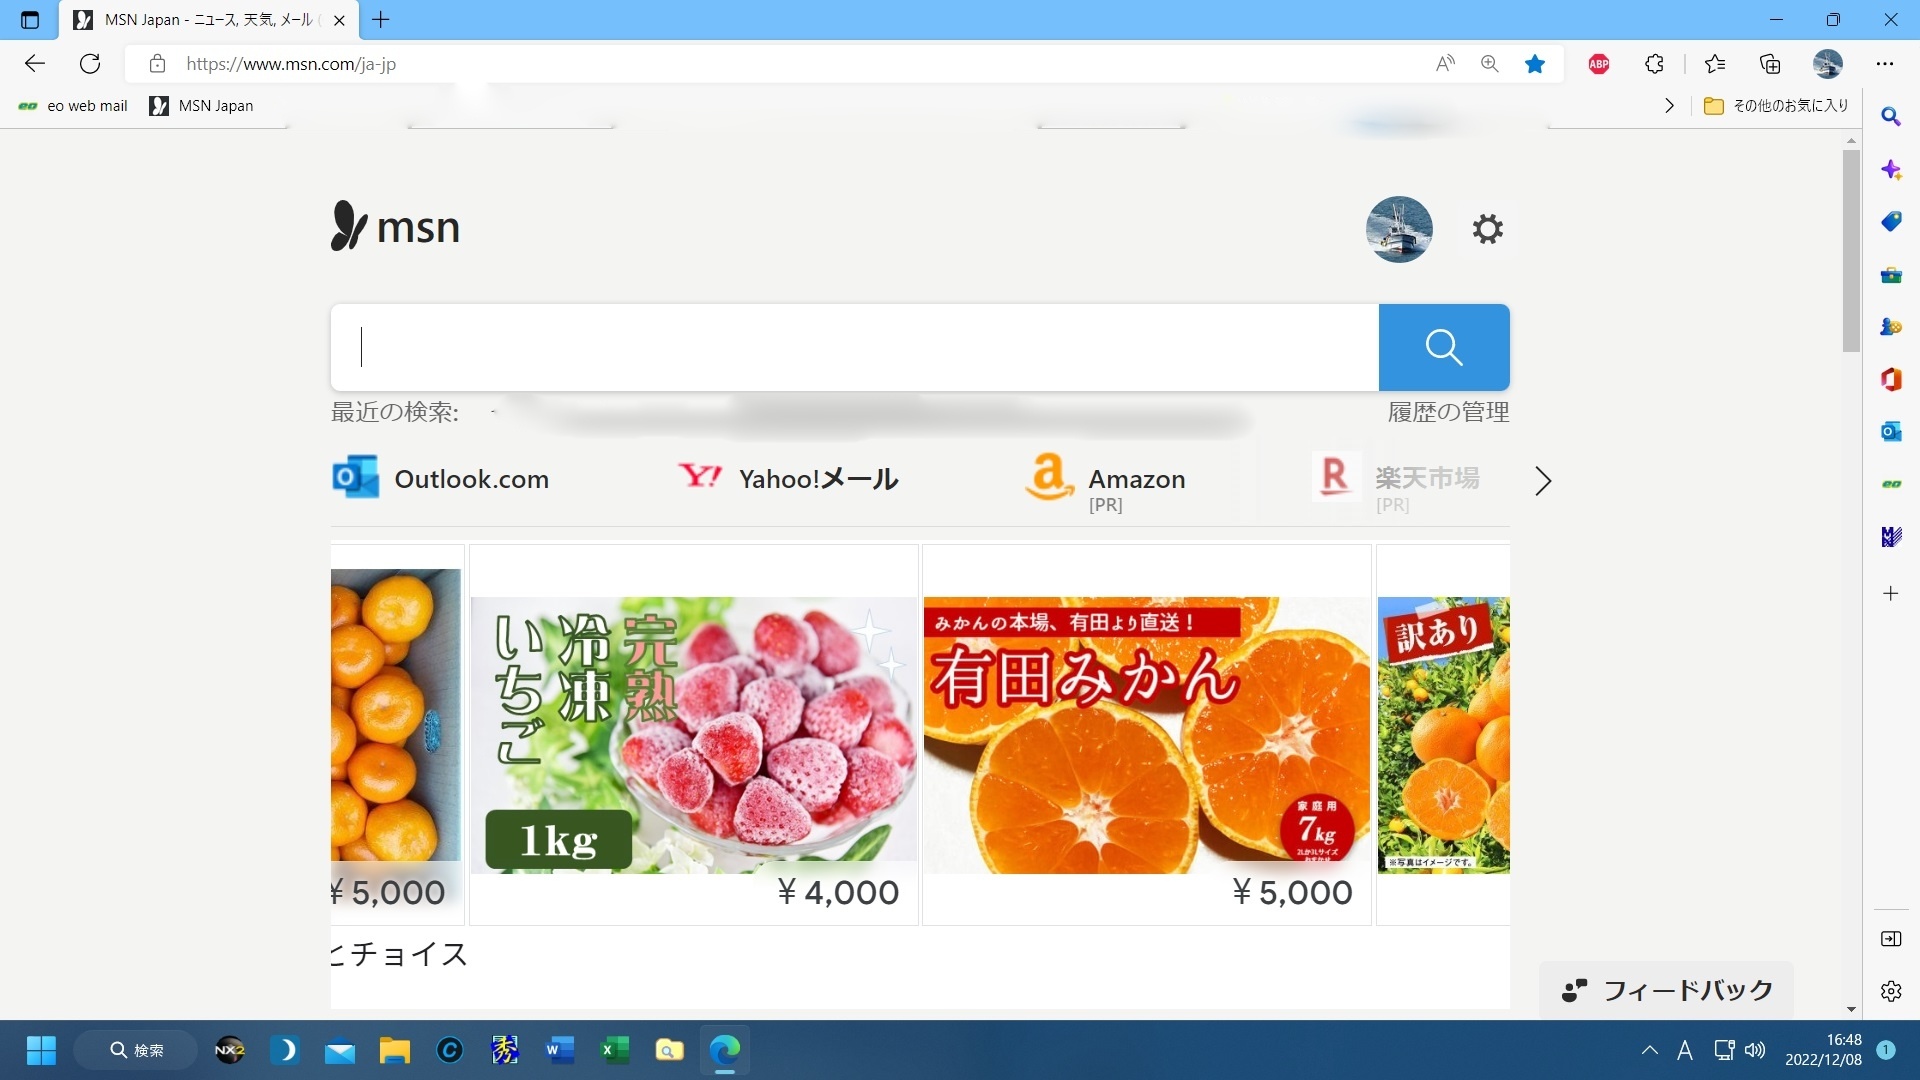This screenshot has height=1080, width=1920.
Task: Open the Shopping tag icon in sidebar
Action: click(1892, 222)
